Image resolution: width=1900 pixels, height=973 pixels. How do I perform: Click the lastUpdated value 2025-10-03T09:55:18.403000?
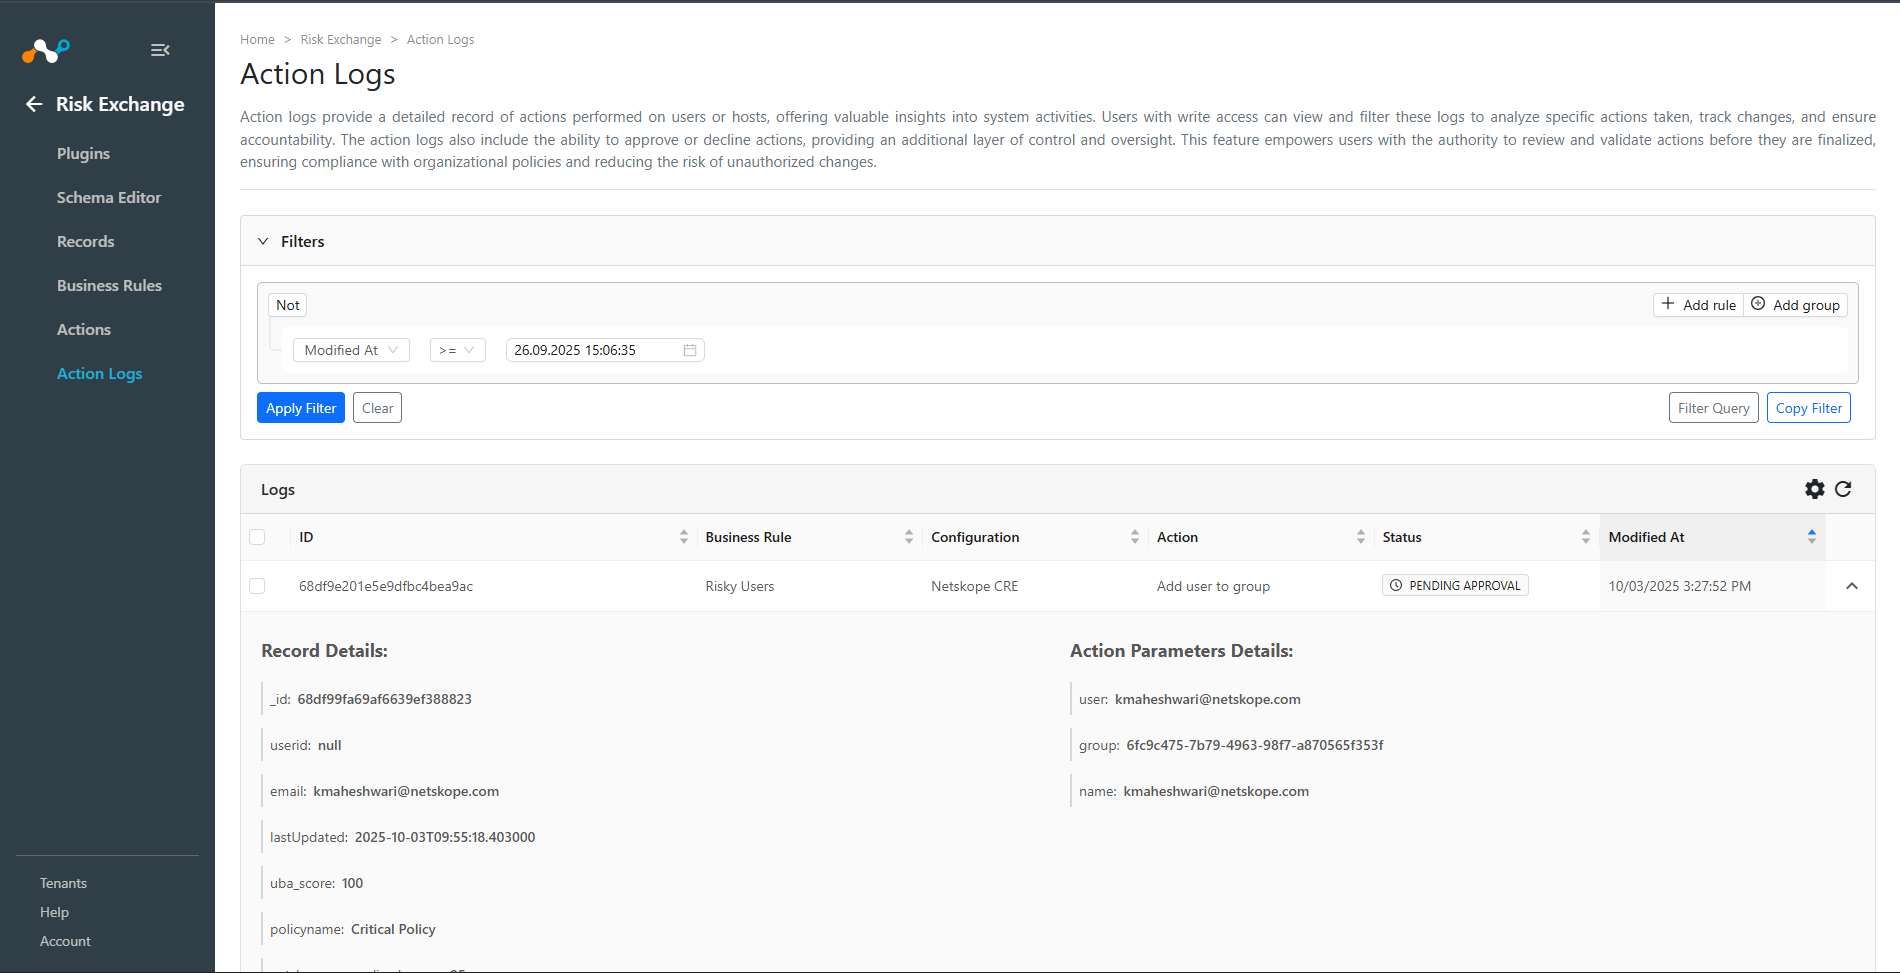point(445,837)
